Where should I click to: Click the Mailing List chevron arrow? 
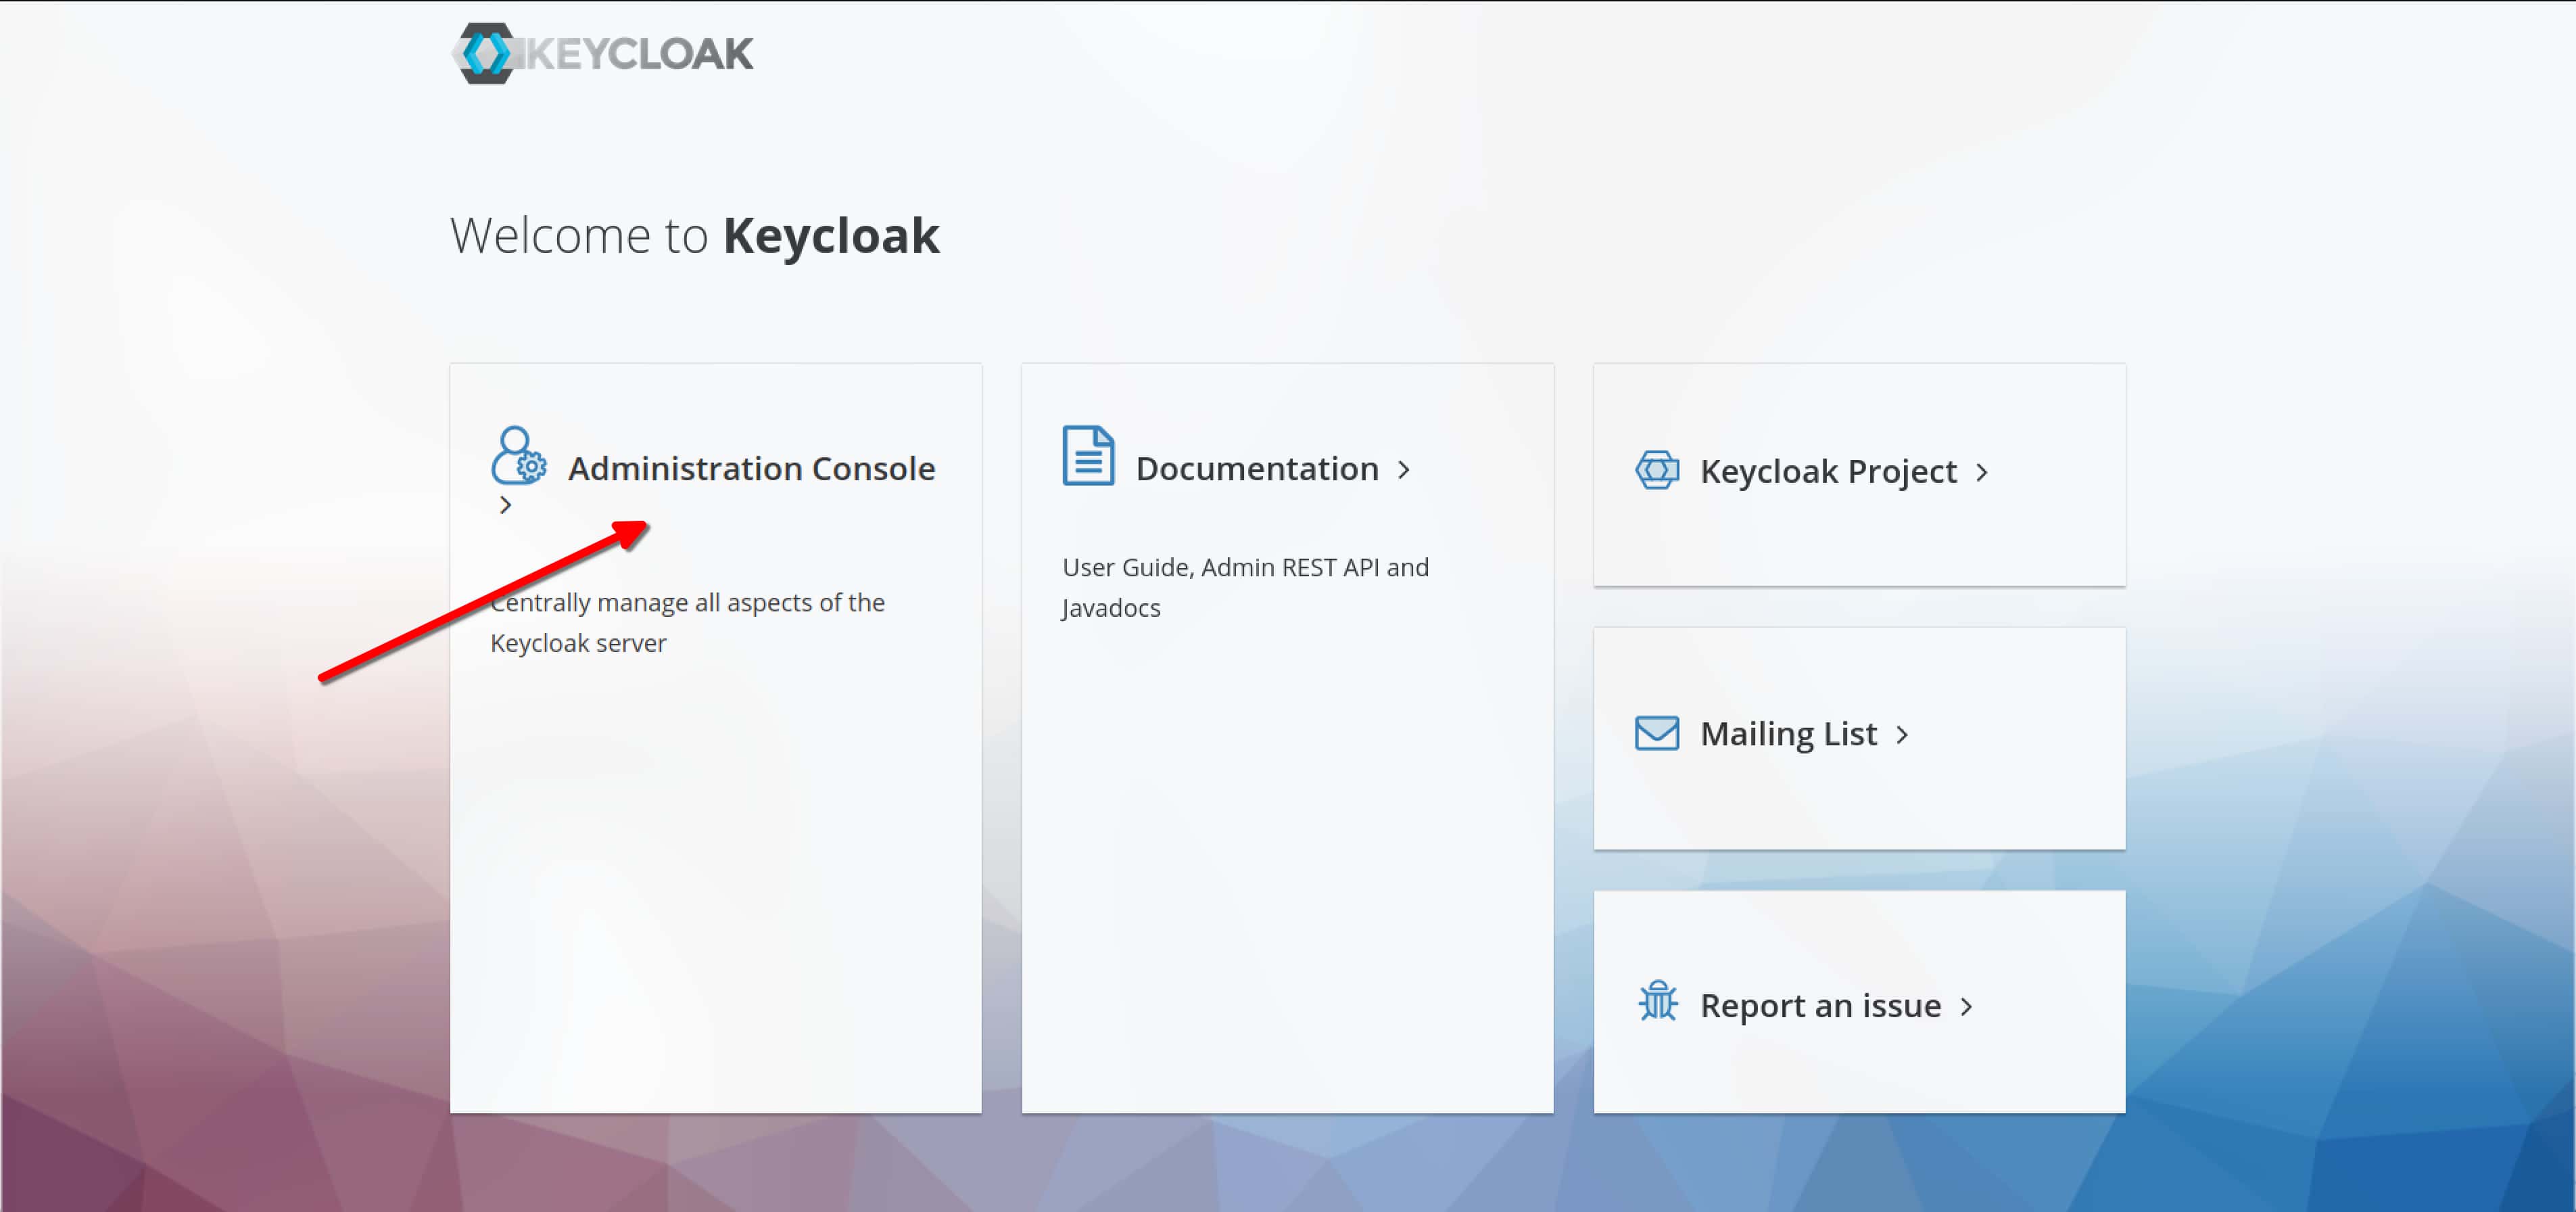tap(1903, 734)
